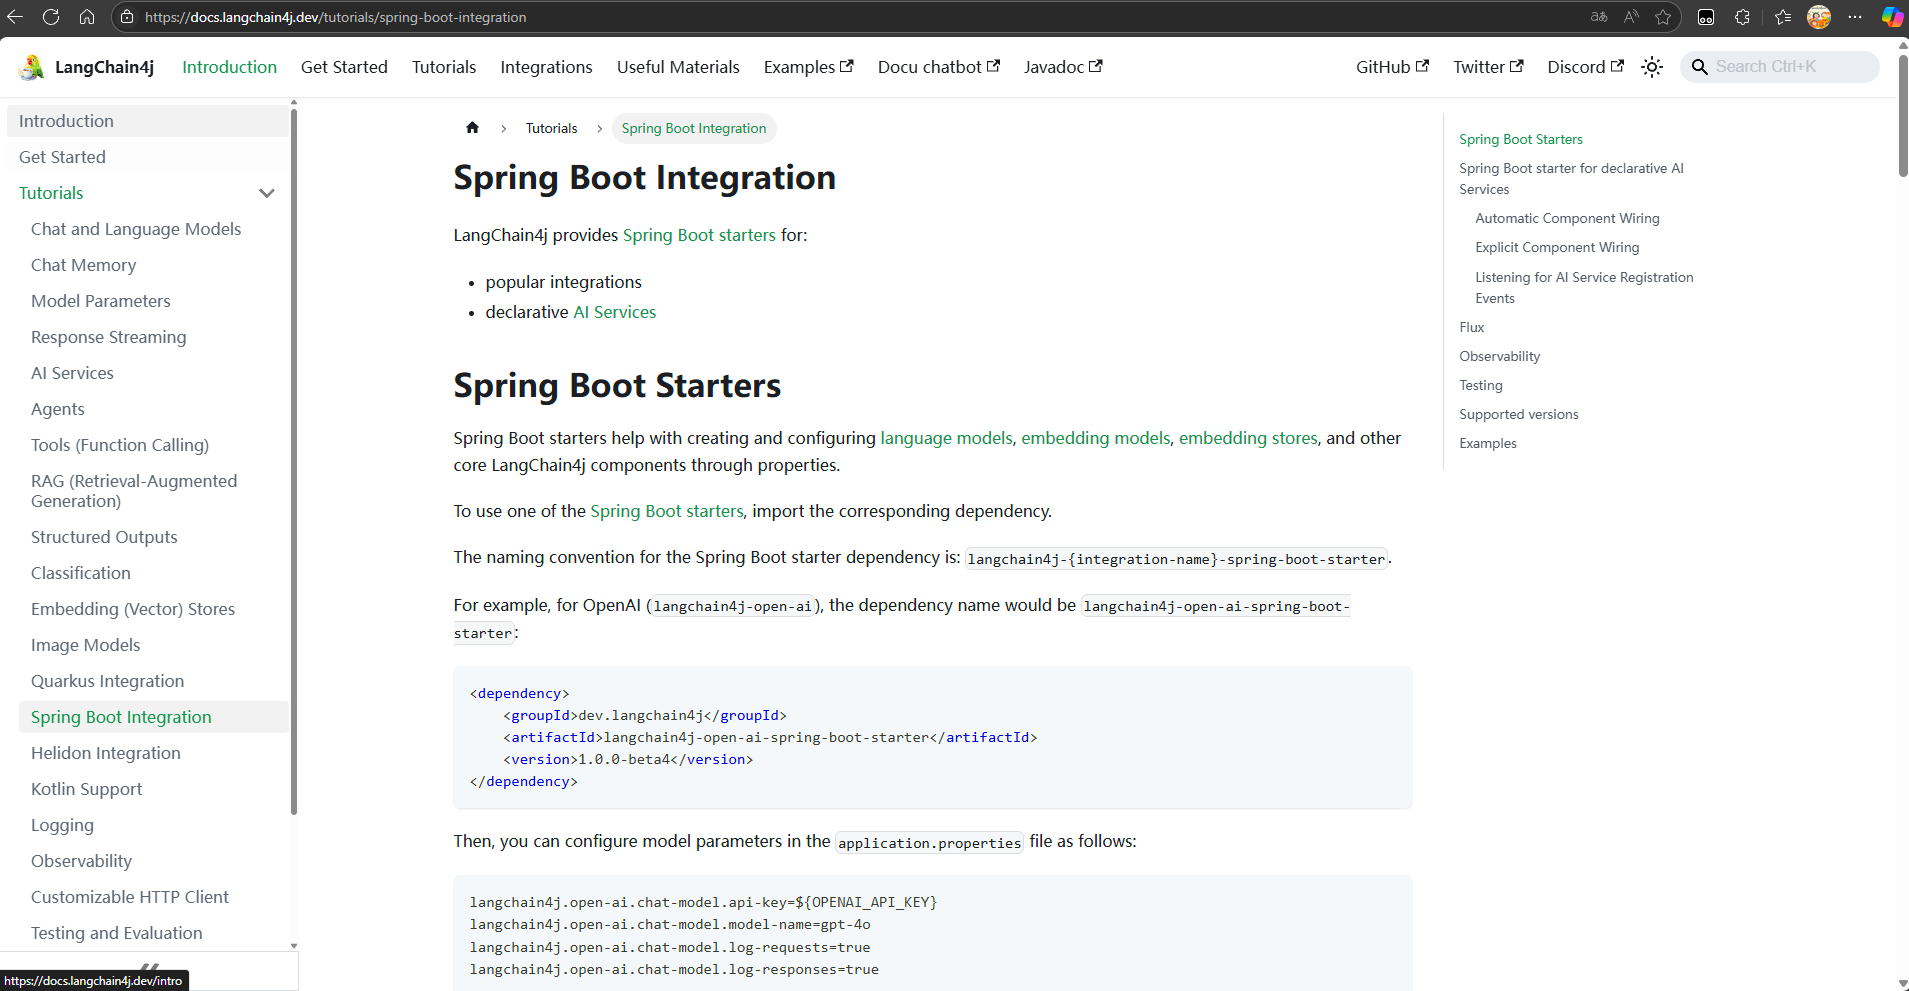The image size is (1909, 991).
Task: Focus the Search Ctrl+K field
Action: [x=1780, y=67]
